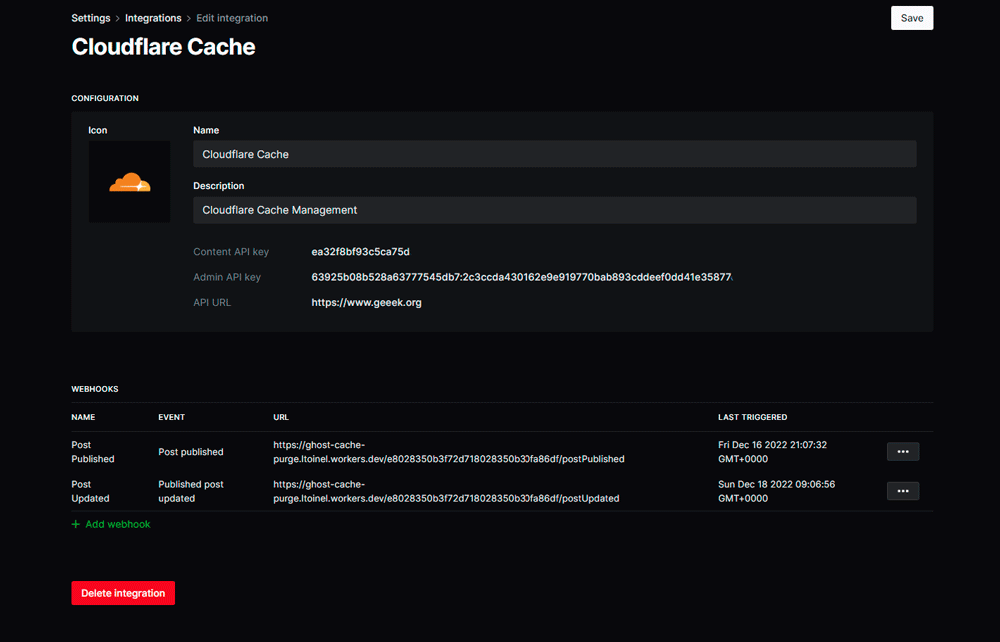Click the Edit integration breadcrumb text
1000x642 pixels.
232,18
